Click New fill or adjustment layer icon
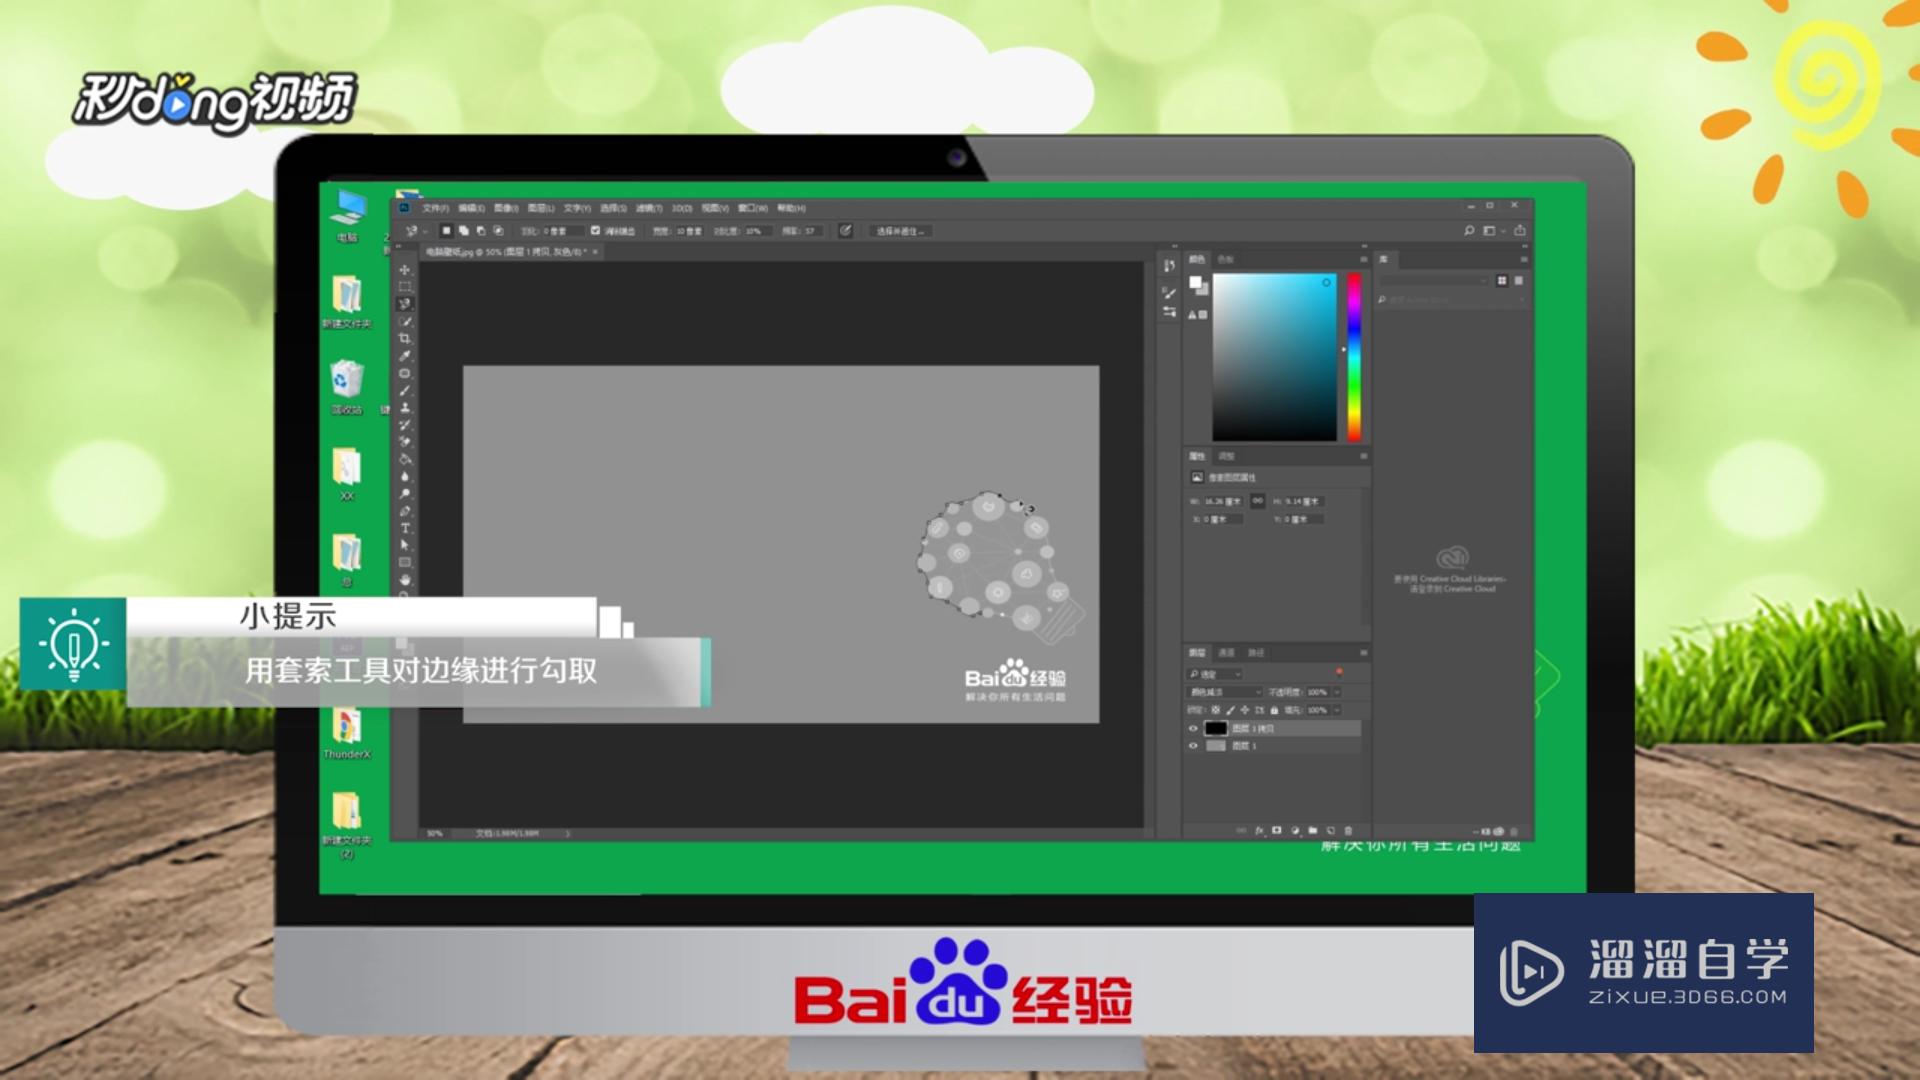Image resolution: width=1920 pixels, height=1080 pixels. coord(1295,831)
